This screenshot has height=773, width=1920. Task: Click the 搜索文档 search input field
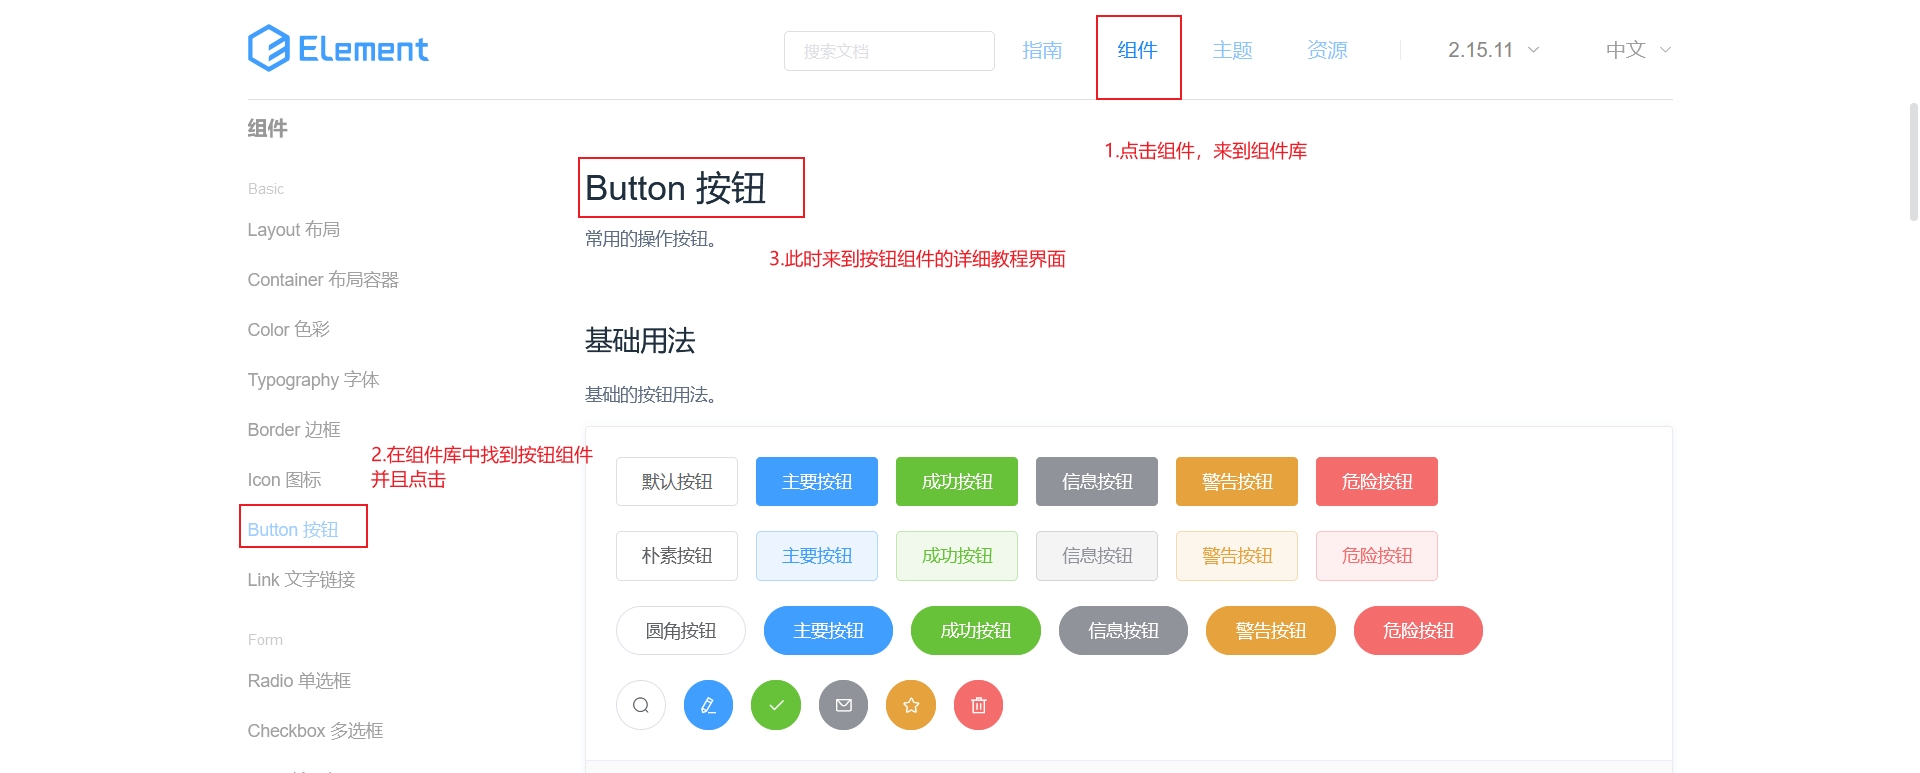889,51
